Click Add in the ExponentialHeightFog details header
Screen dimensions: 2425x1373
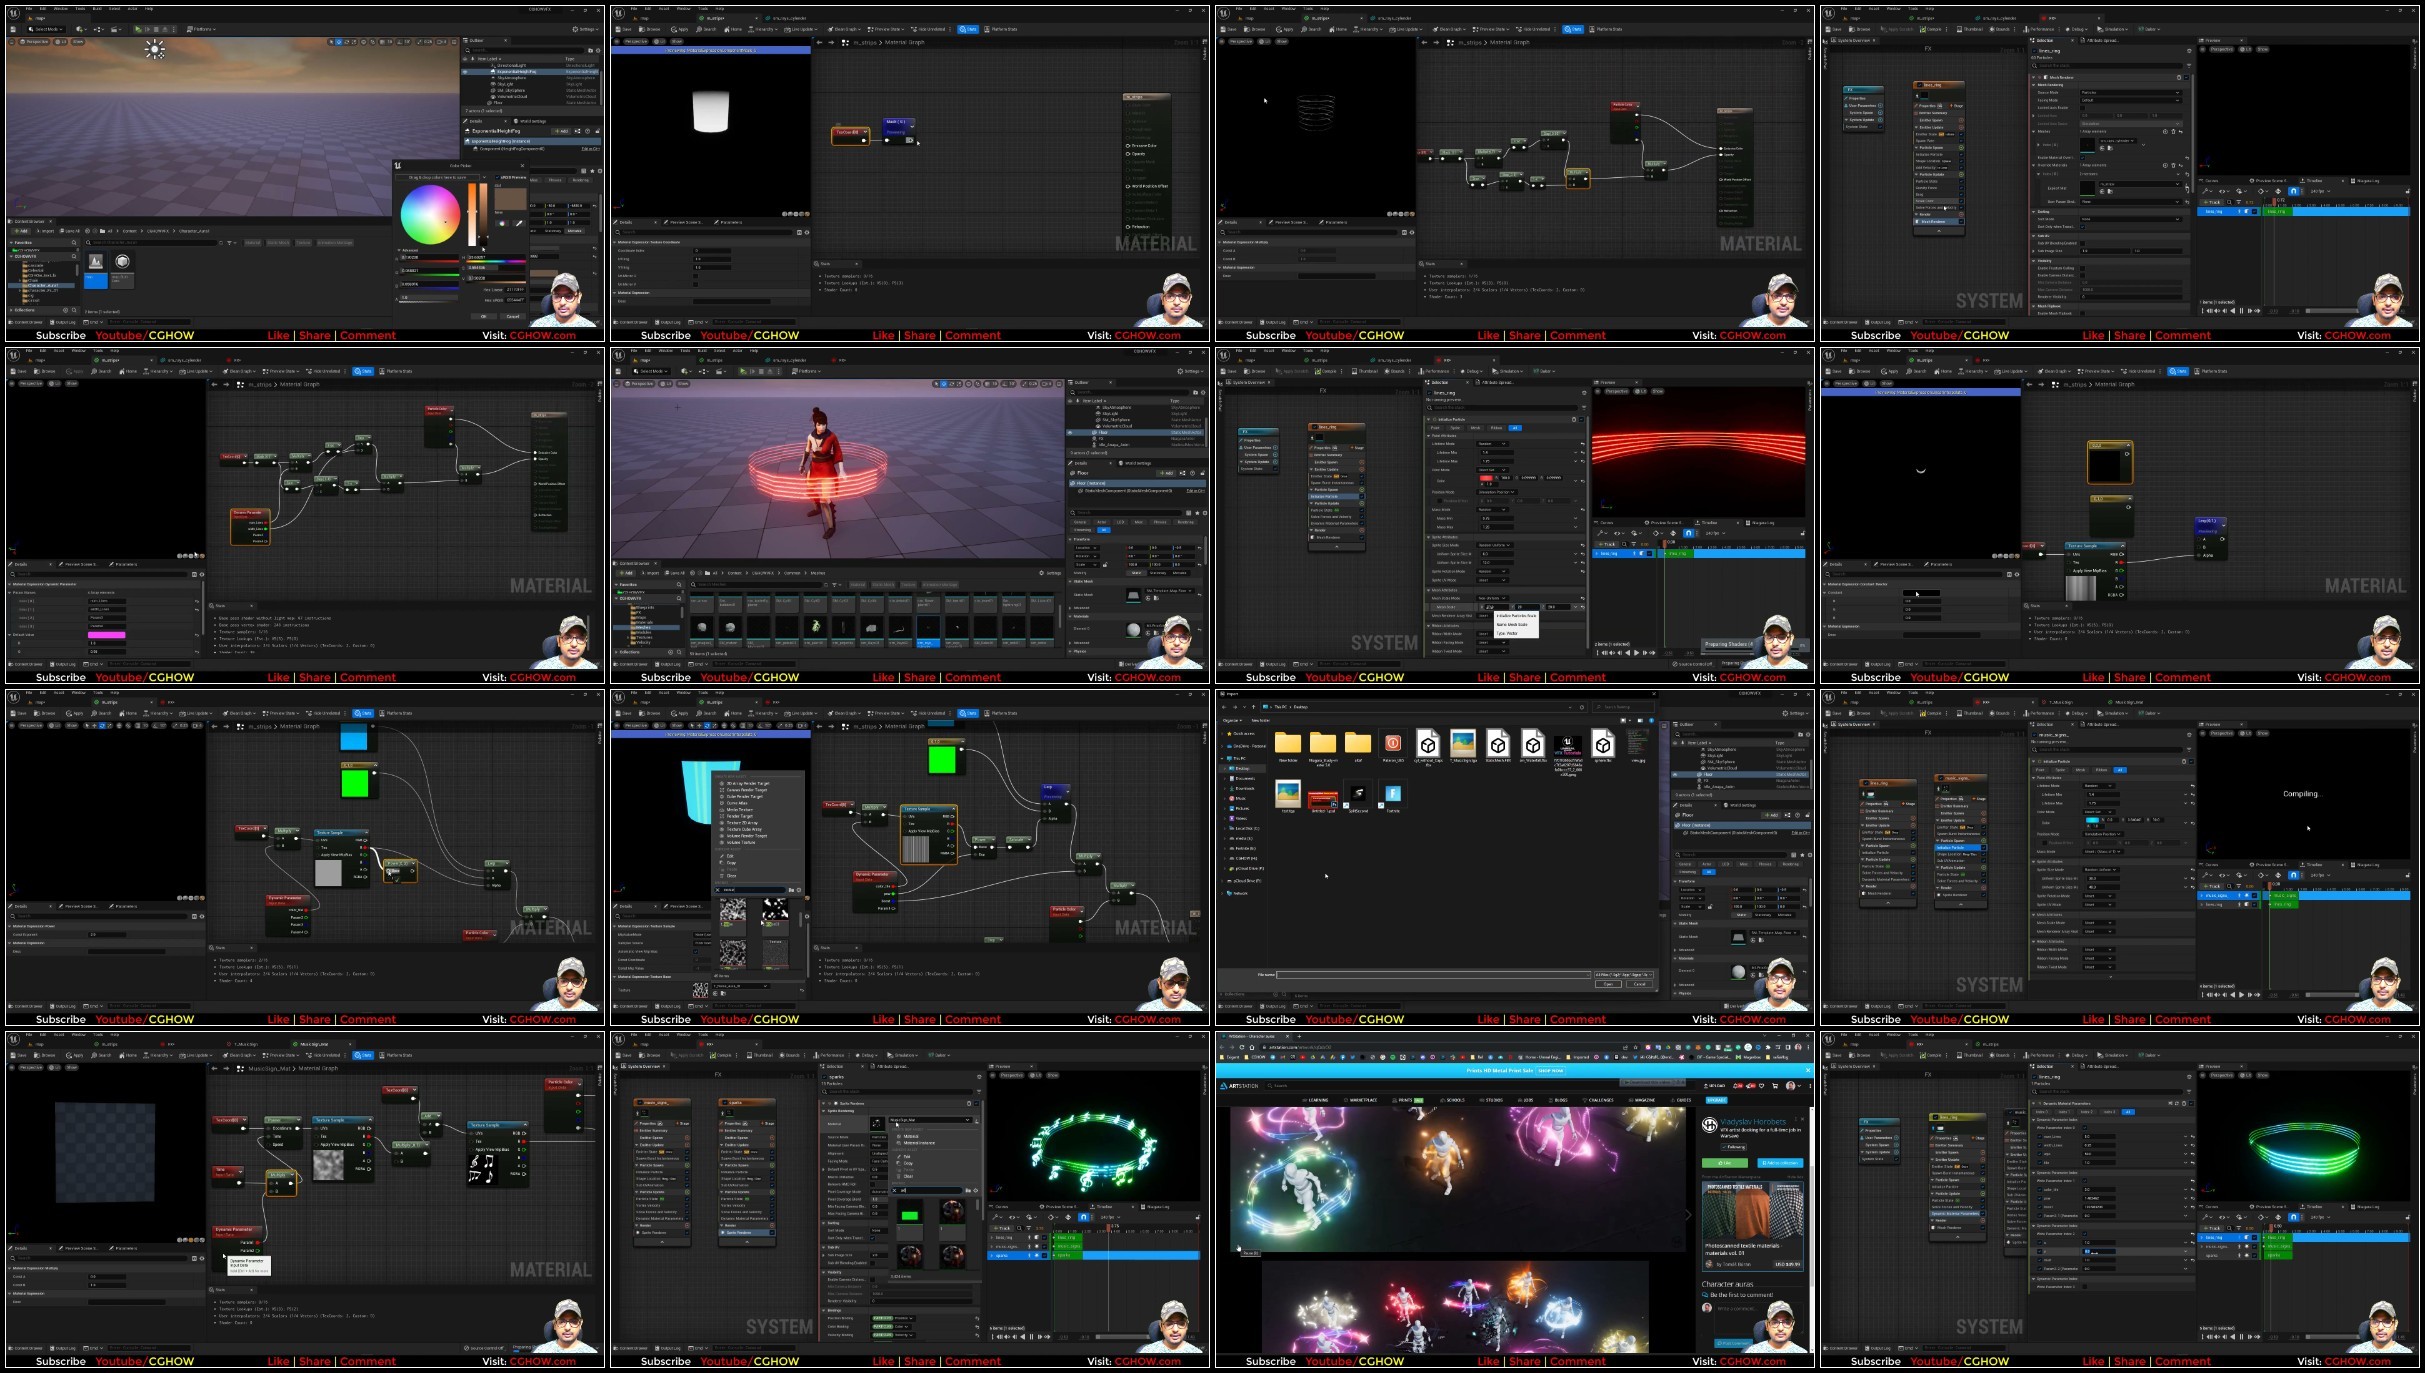point(561,131)
